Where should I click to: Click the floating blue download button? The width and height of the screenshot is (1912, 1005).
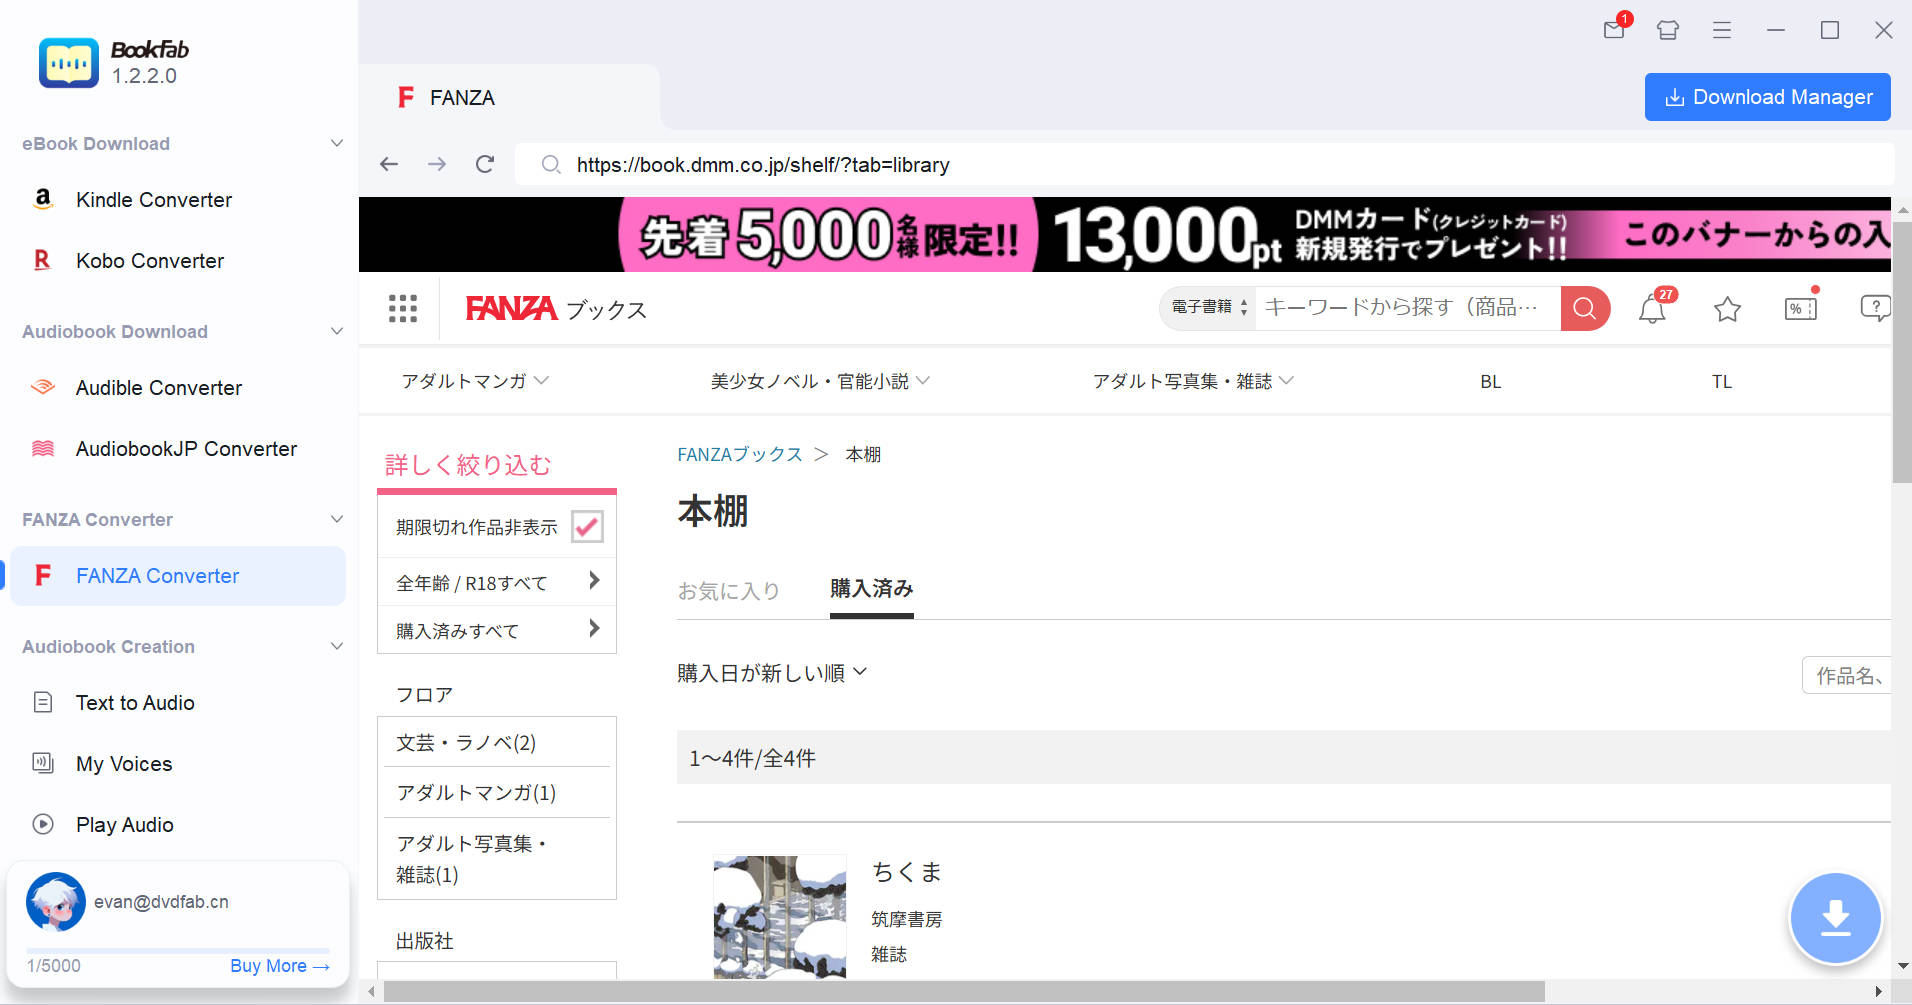[1835, 917]
